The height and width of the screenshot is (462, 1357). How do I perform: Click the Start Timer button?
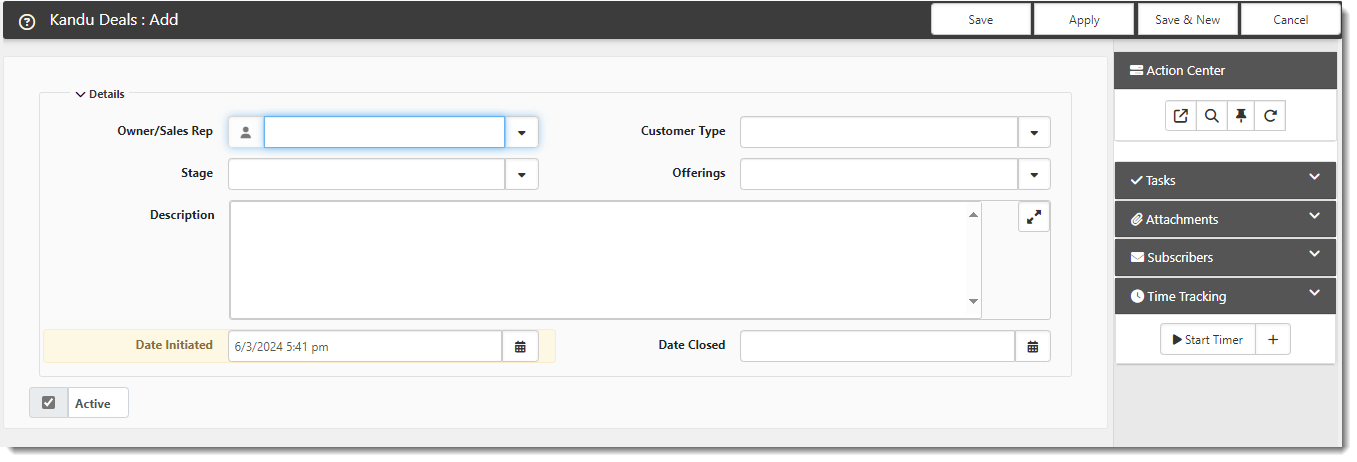click(1207, 340)
